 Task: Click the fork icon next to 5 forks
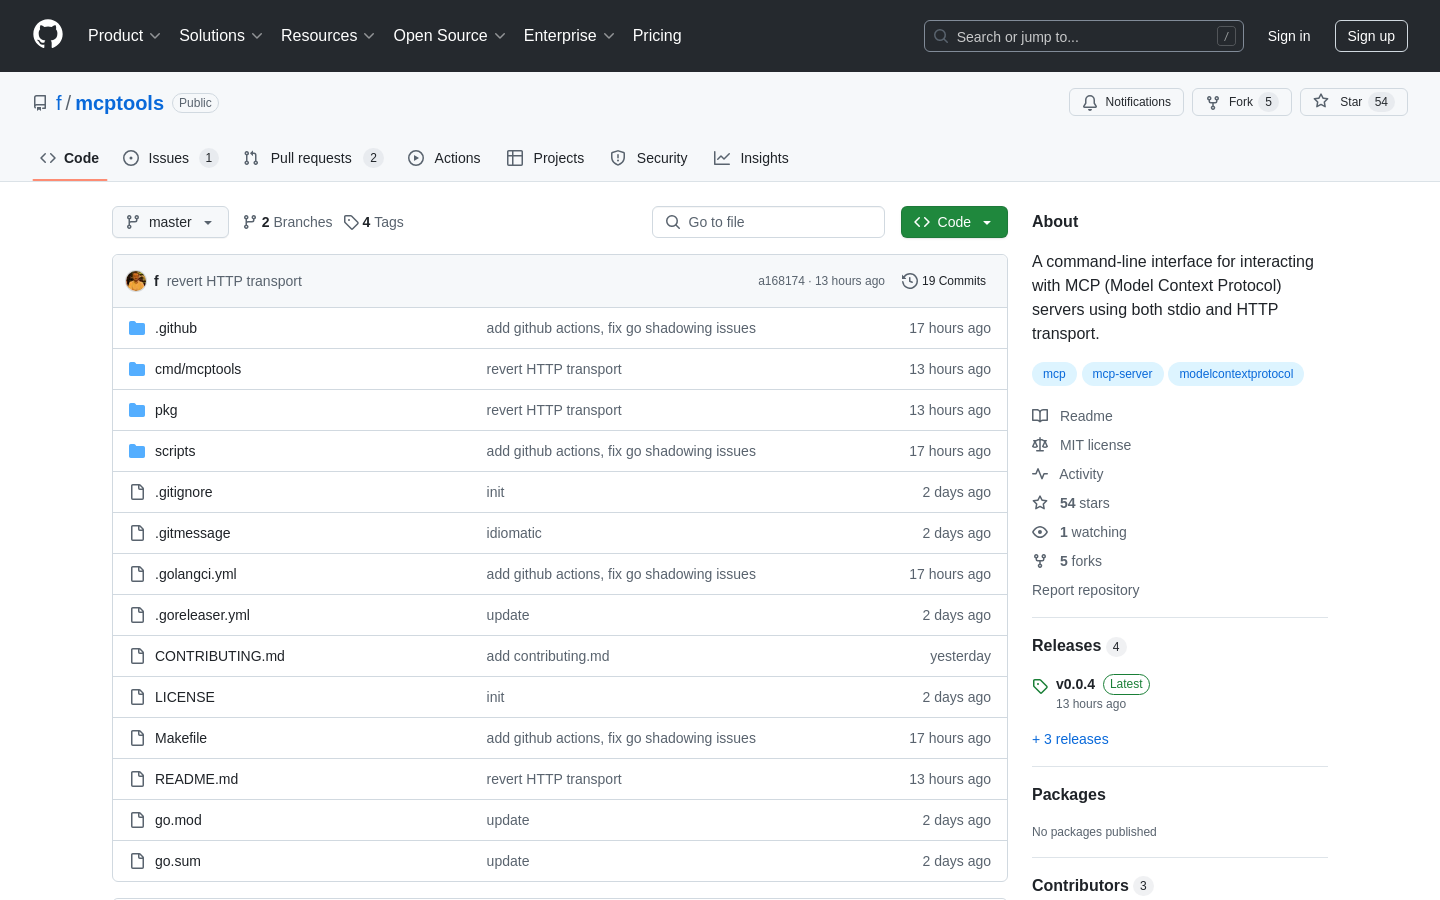(1040, 561)
